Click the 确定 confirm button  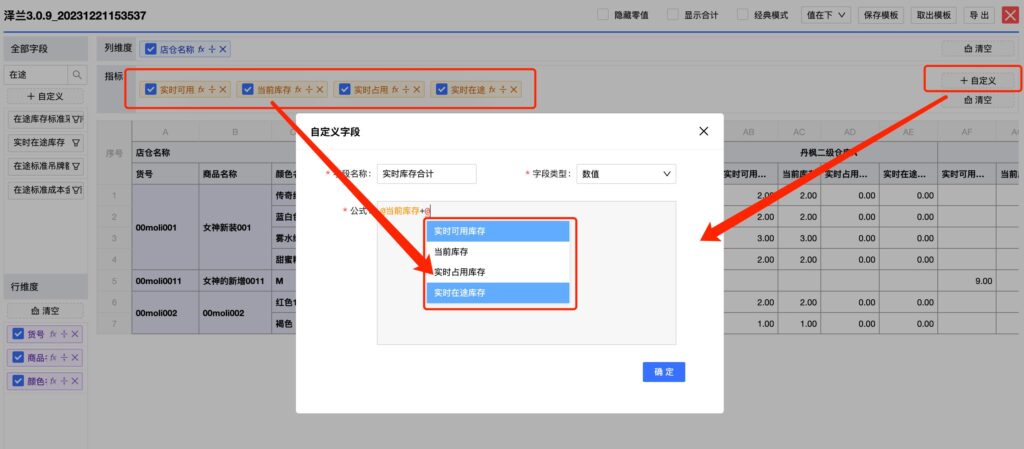664,372
